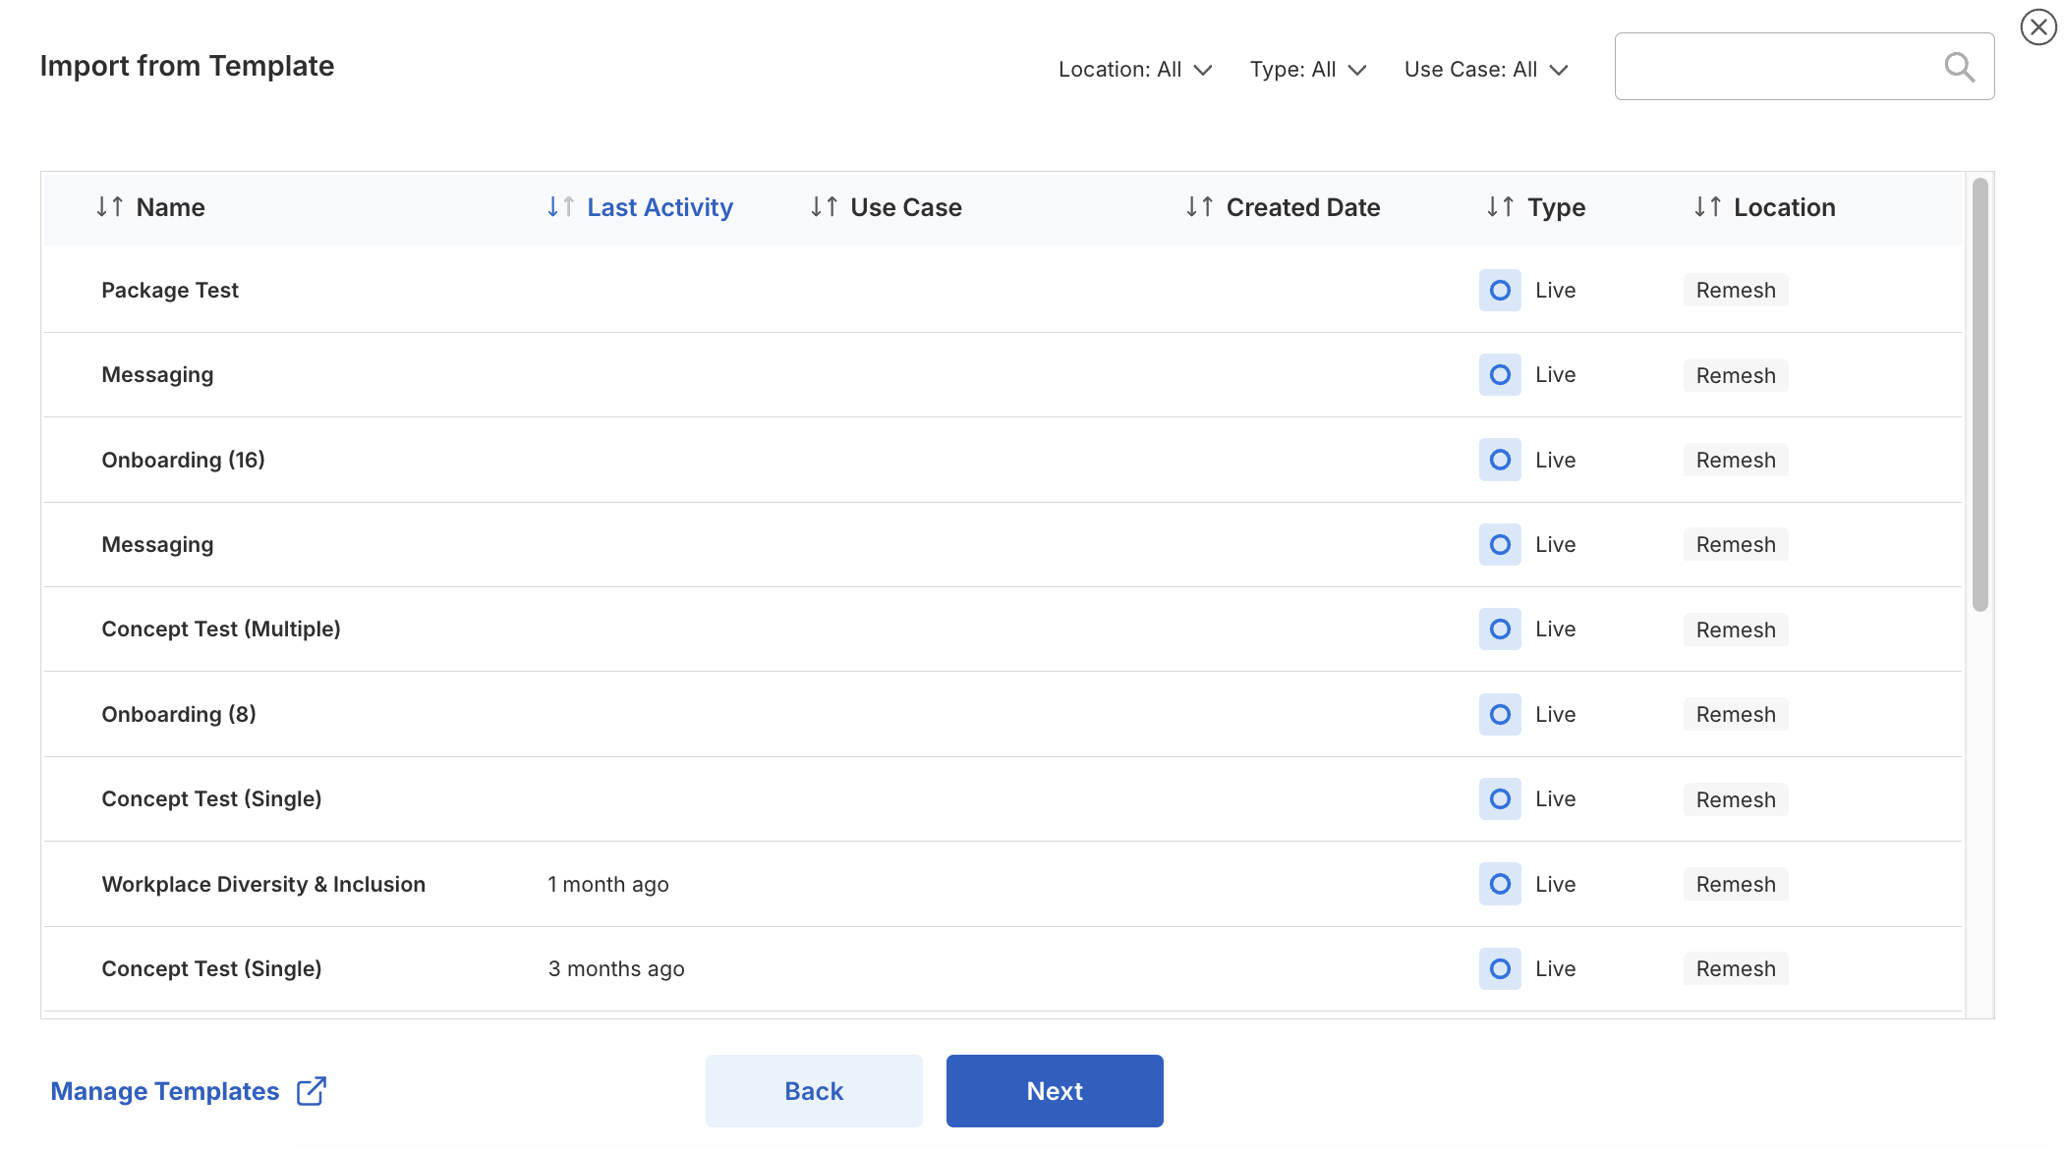Select the Workplace Diversity & Inclusion template
The height and width of the screenshot is (1149, 2064).
point(263,884)
